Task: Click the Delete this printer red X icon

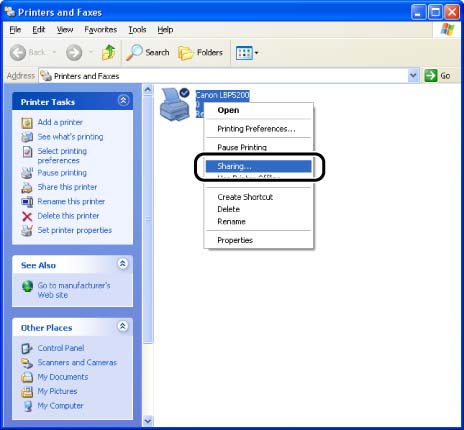Action: coord(27,216)
